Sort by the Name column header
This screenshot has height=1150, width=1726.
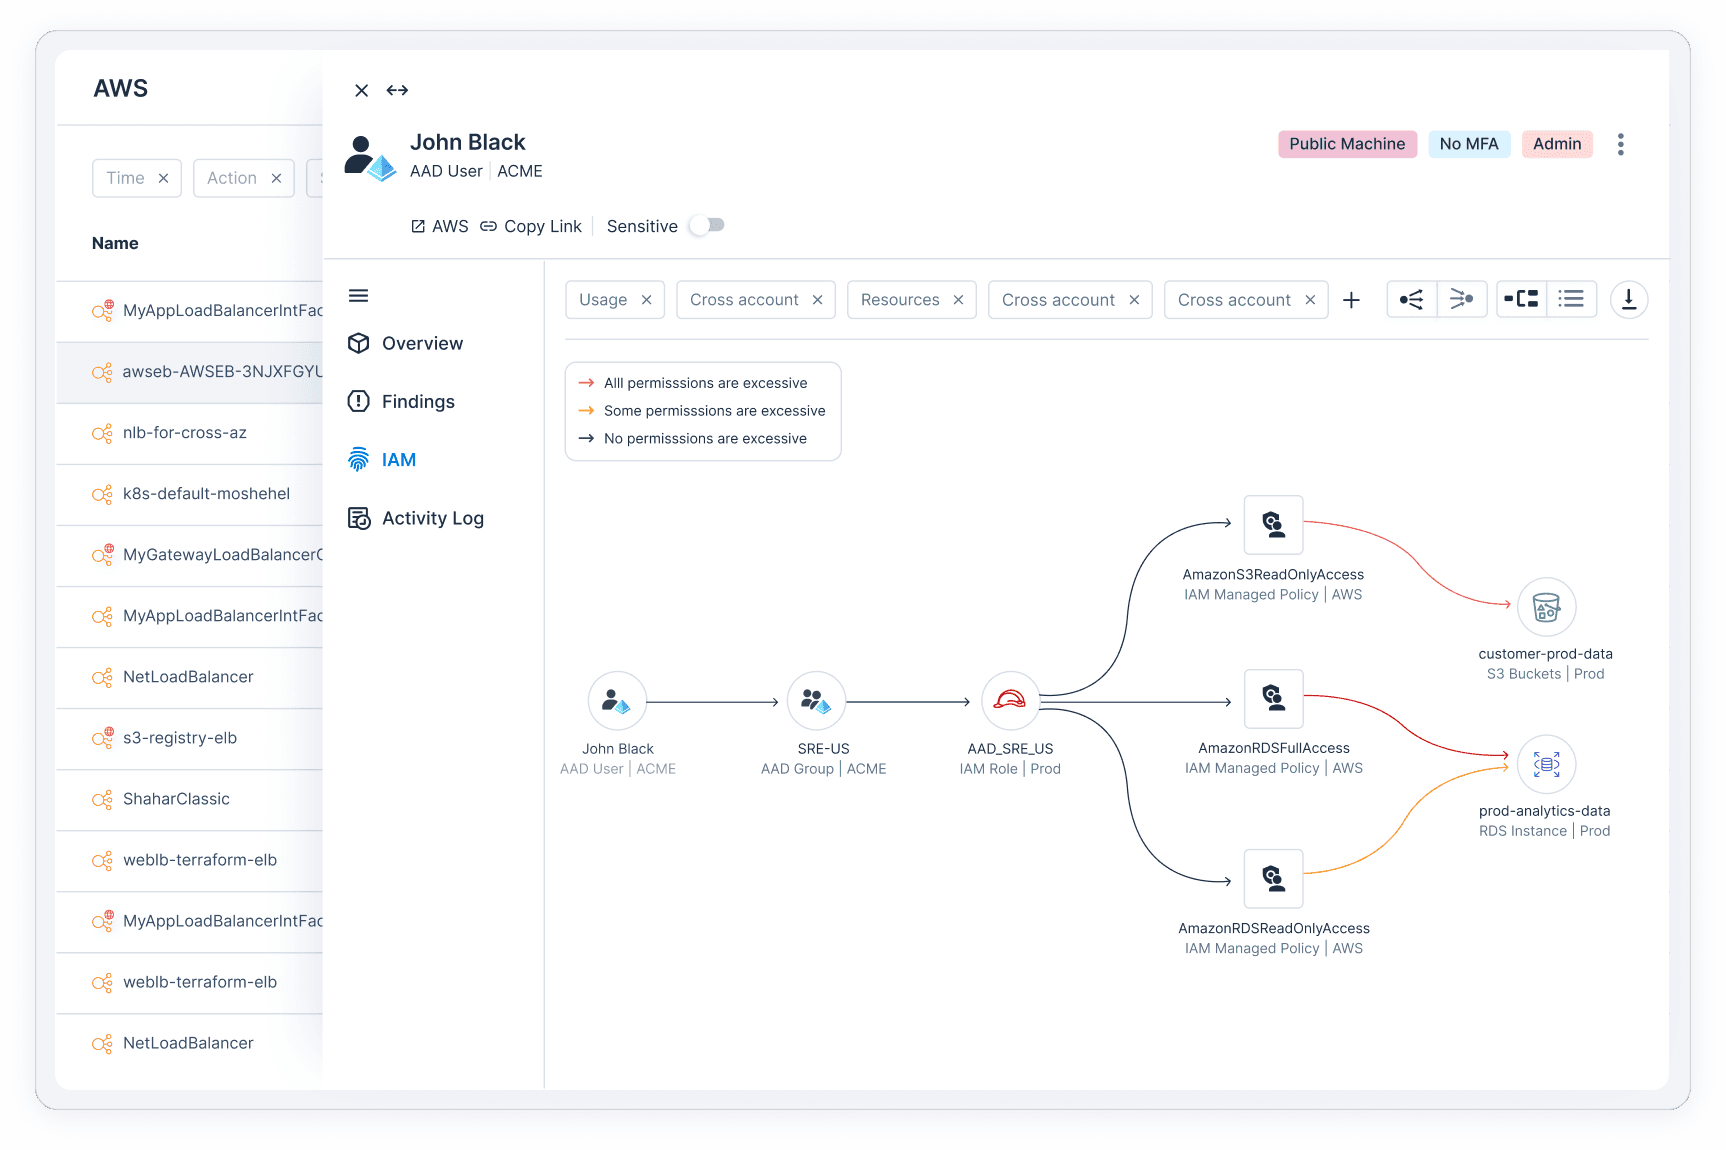(x=115, y=243)
